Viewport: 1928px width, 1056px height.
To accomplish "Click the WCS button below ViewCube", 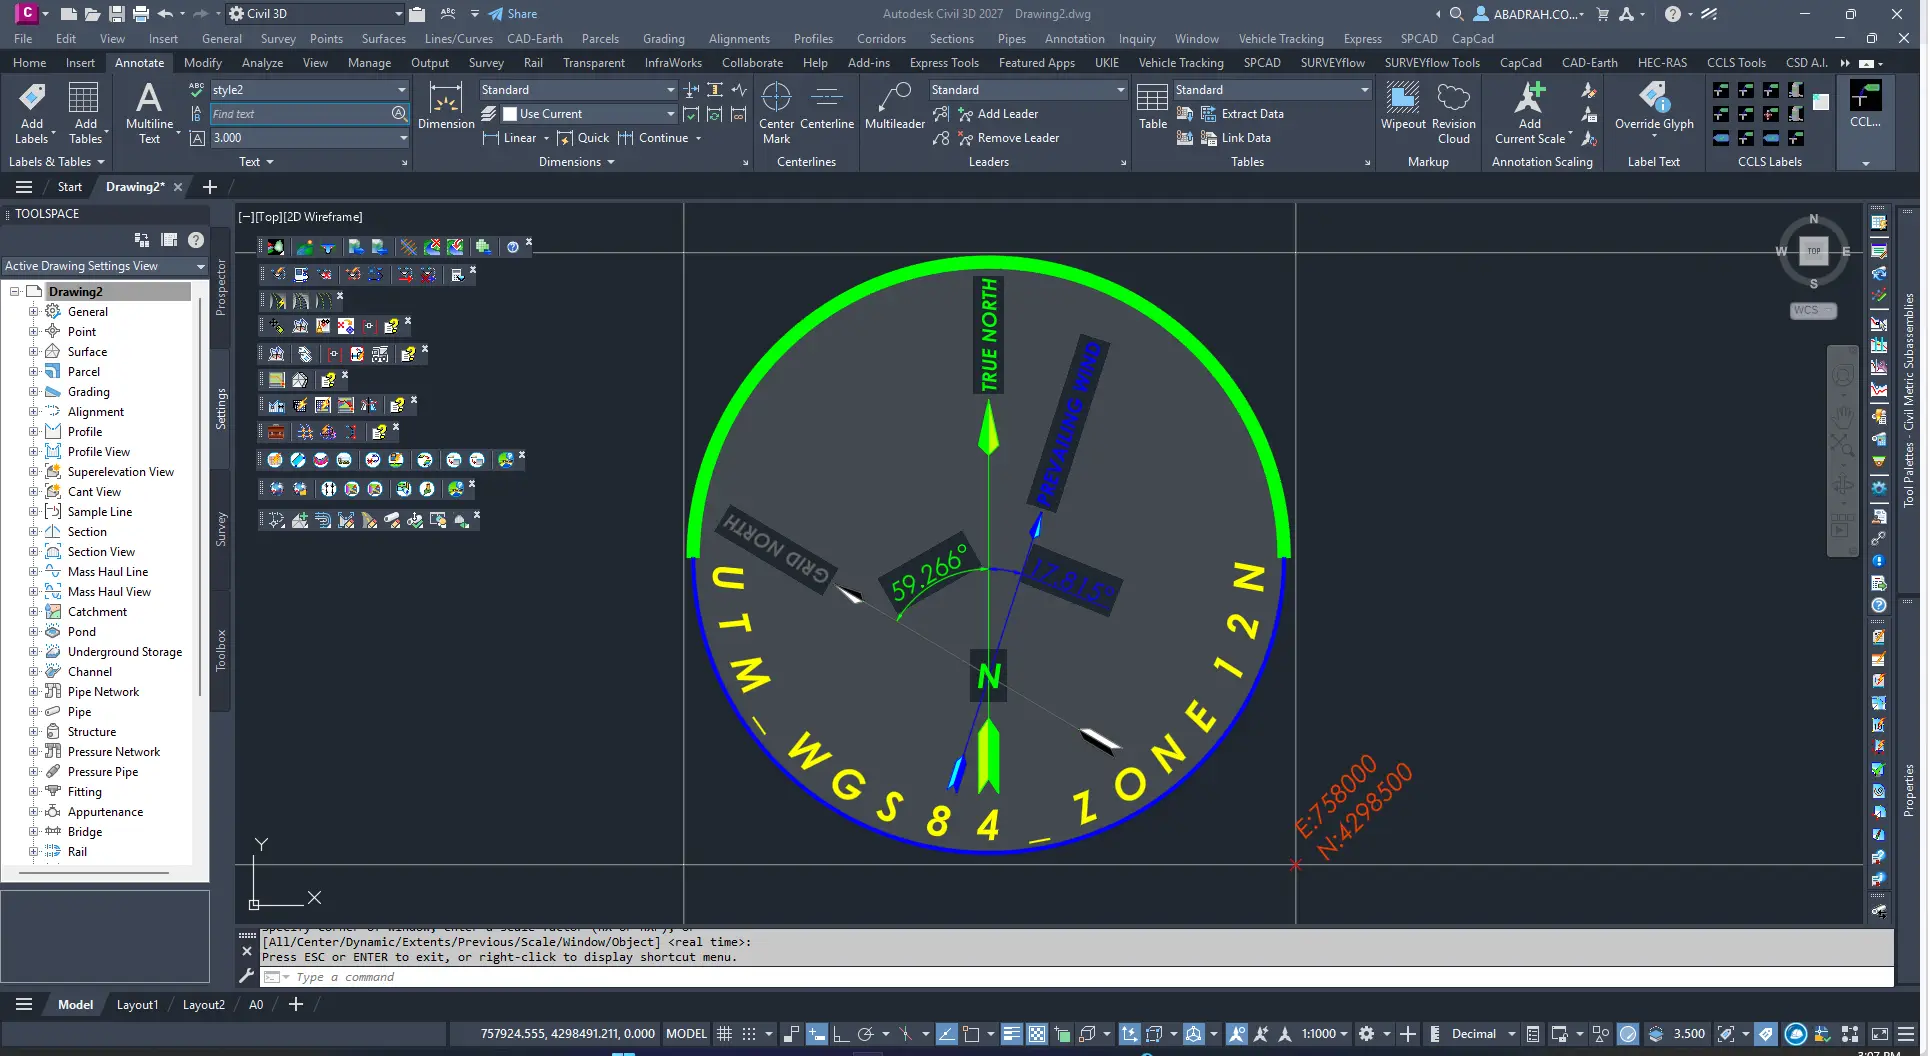I will (x=1813, y=310).
